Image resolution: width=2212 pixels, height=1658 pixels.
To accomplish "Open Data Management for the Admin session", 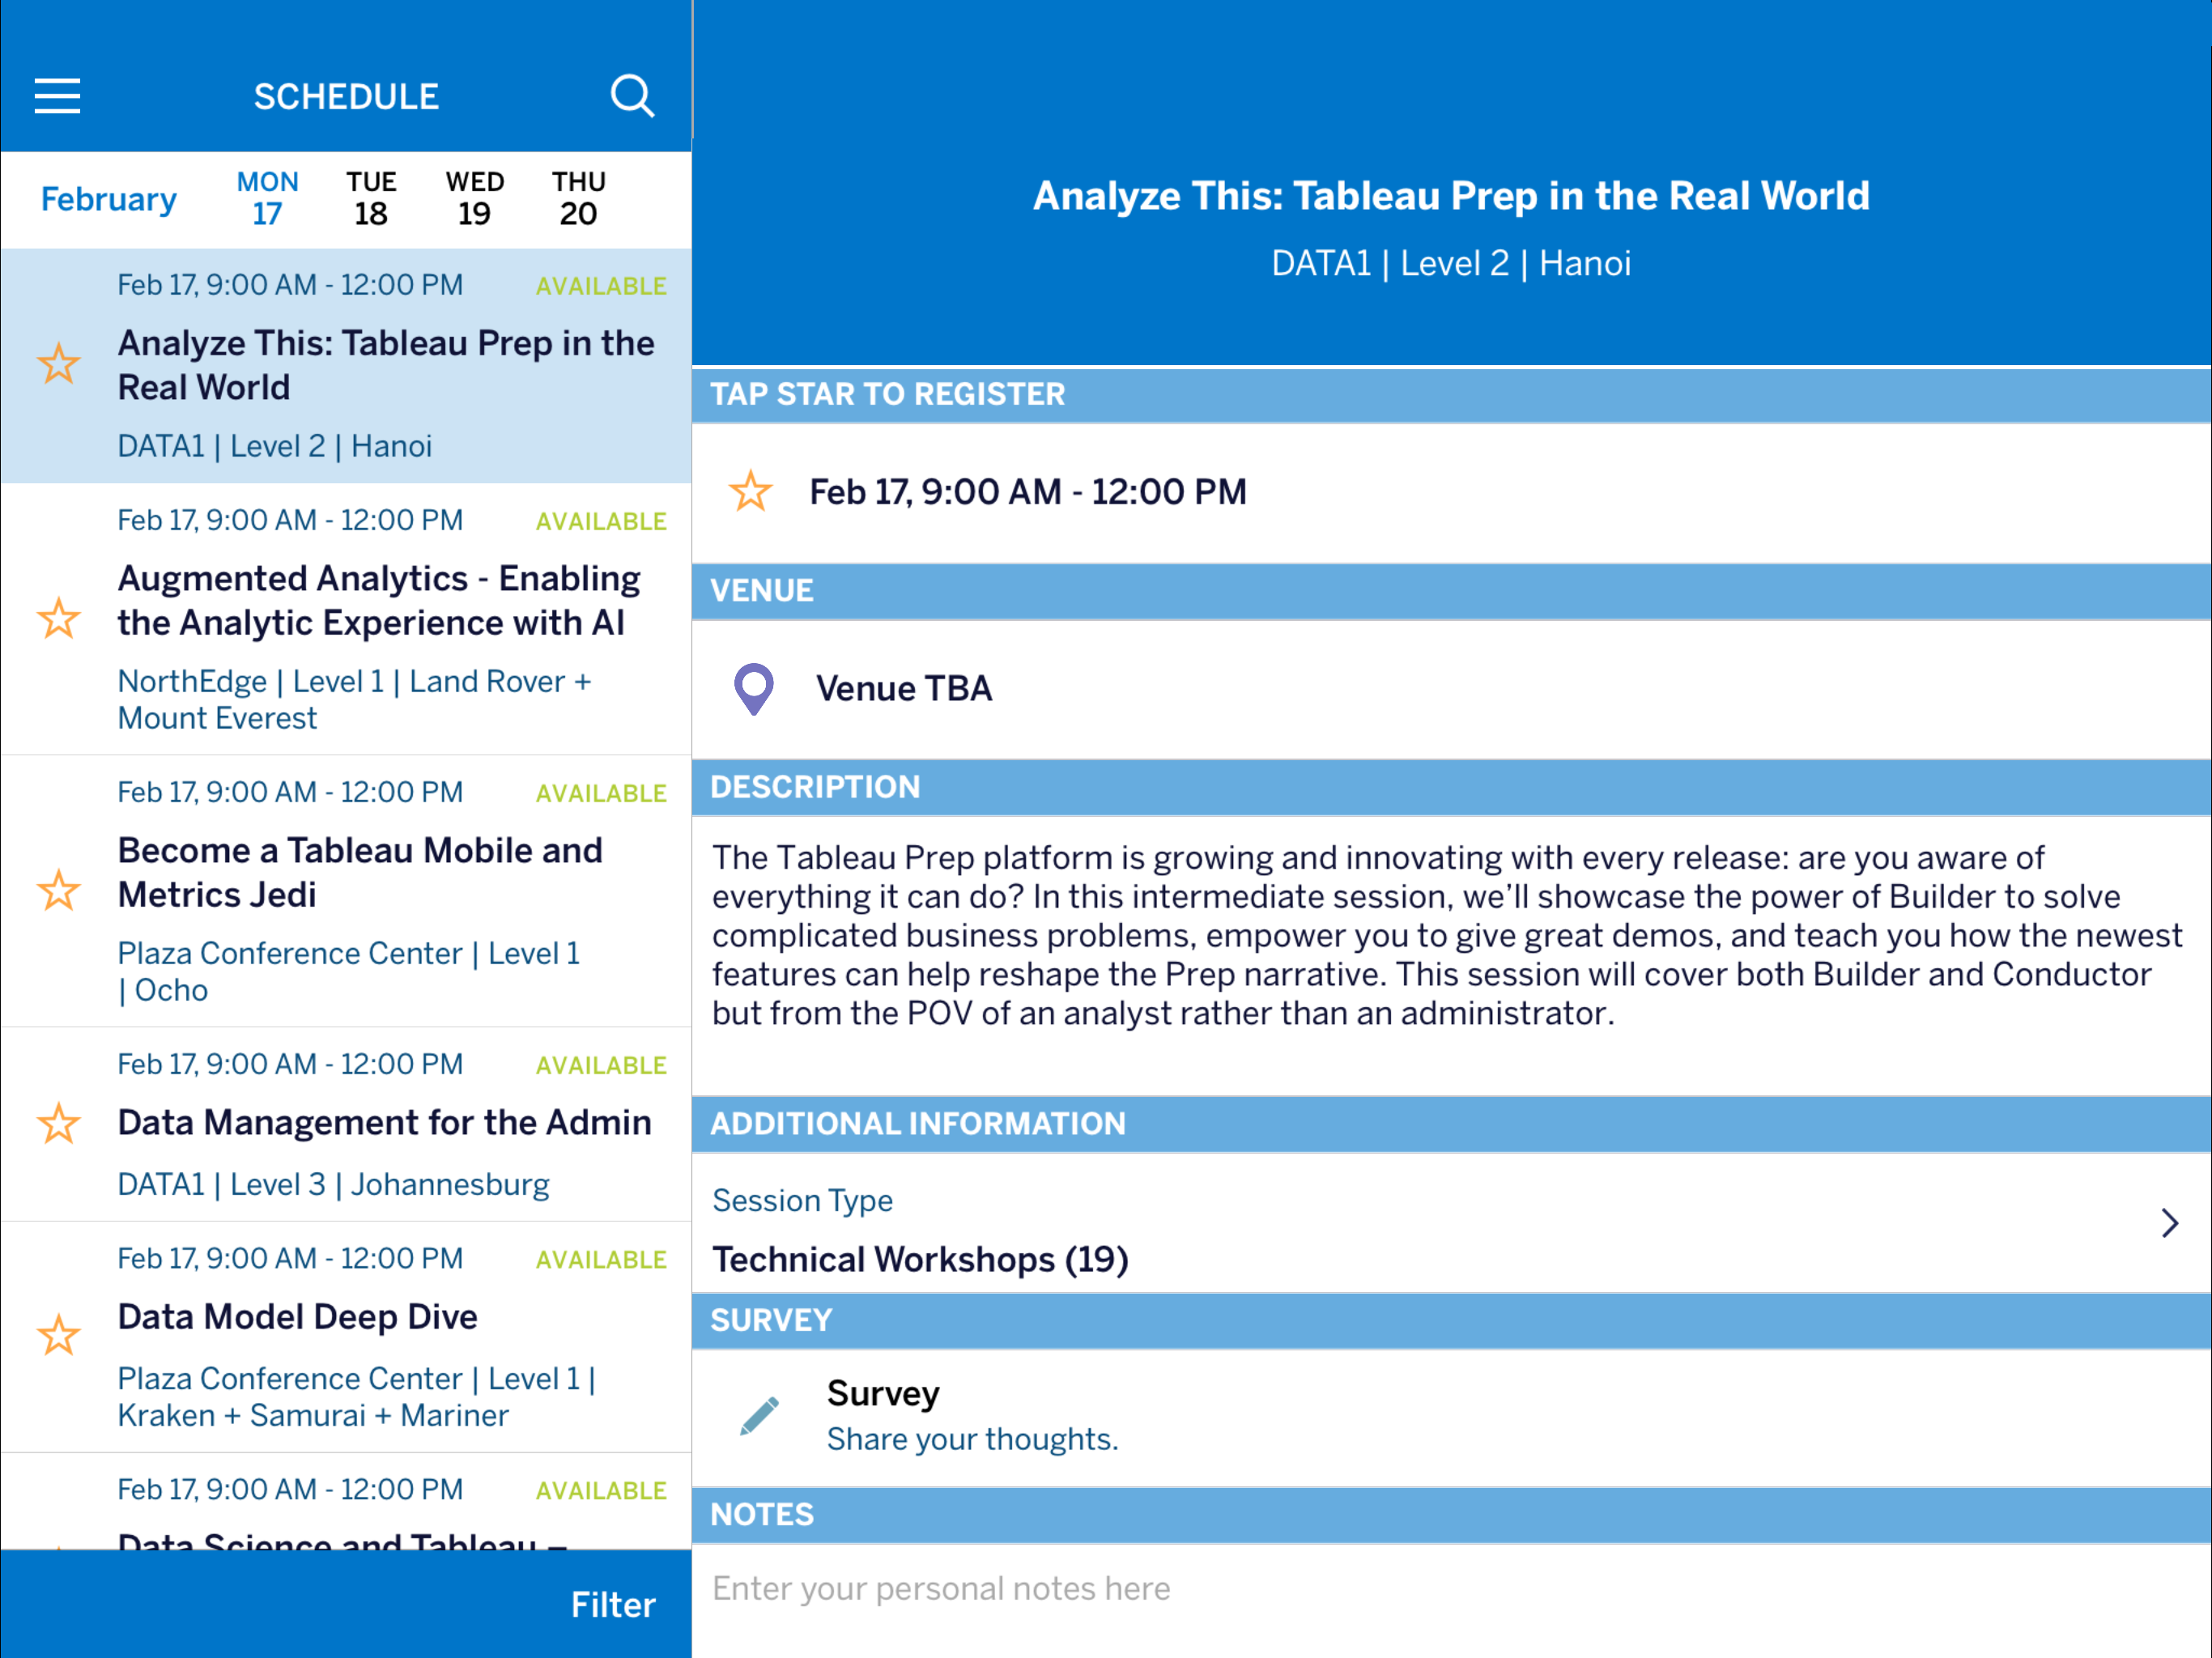I will pyautogui.click(x=384, y=1122).
